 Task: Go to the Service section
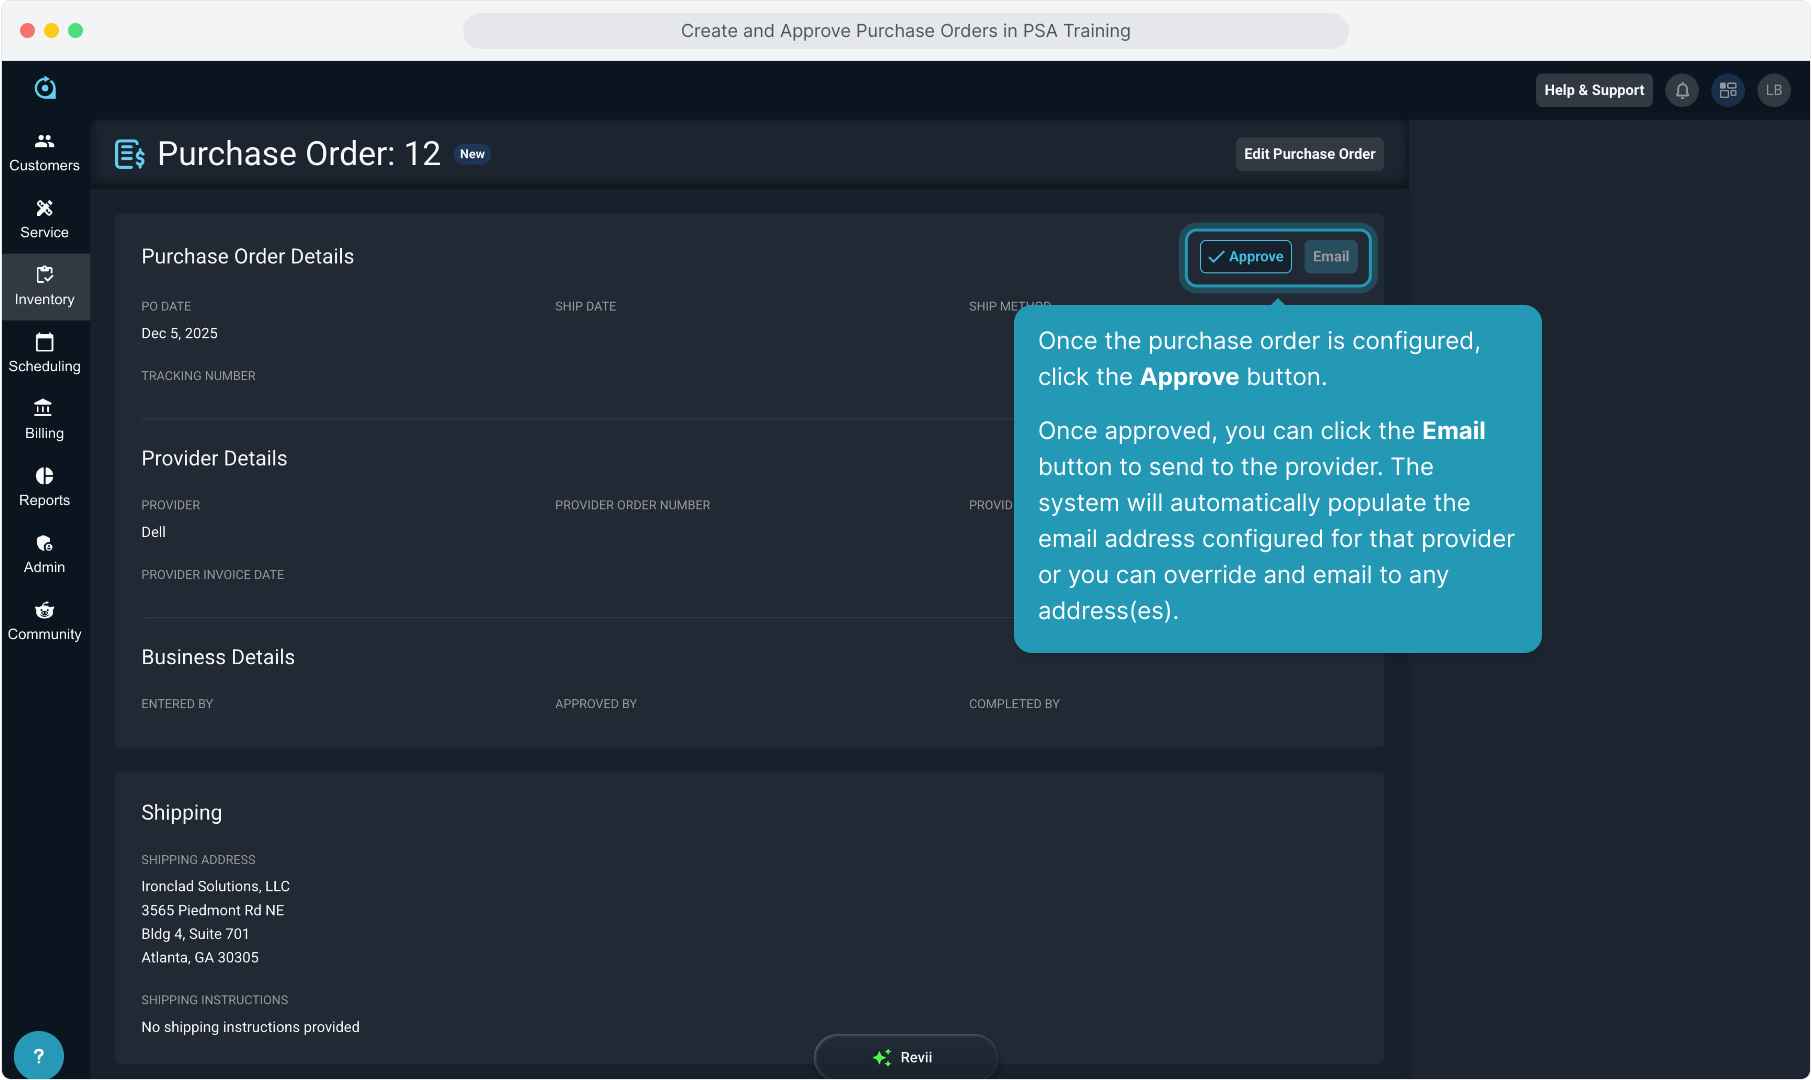pos(45,219)
